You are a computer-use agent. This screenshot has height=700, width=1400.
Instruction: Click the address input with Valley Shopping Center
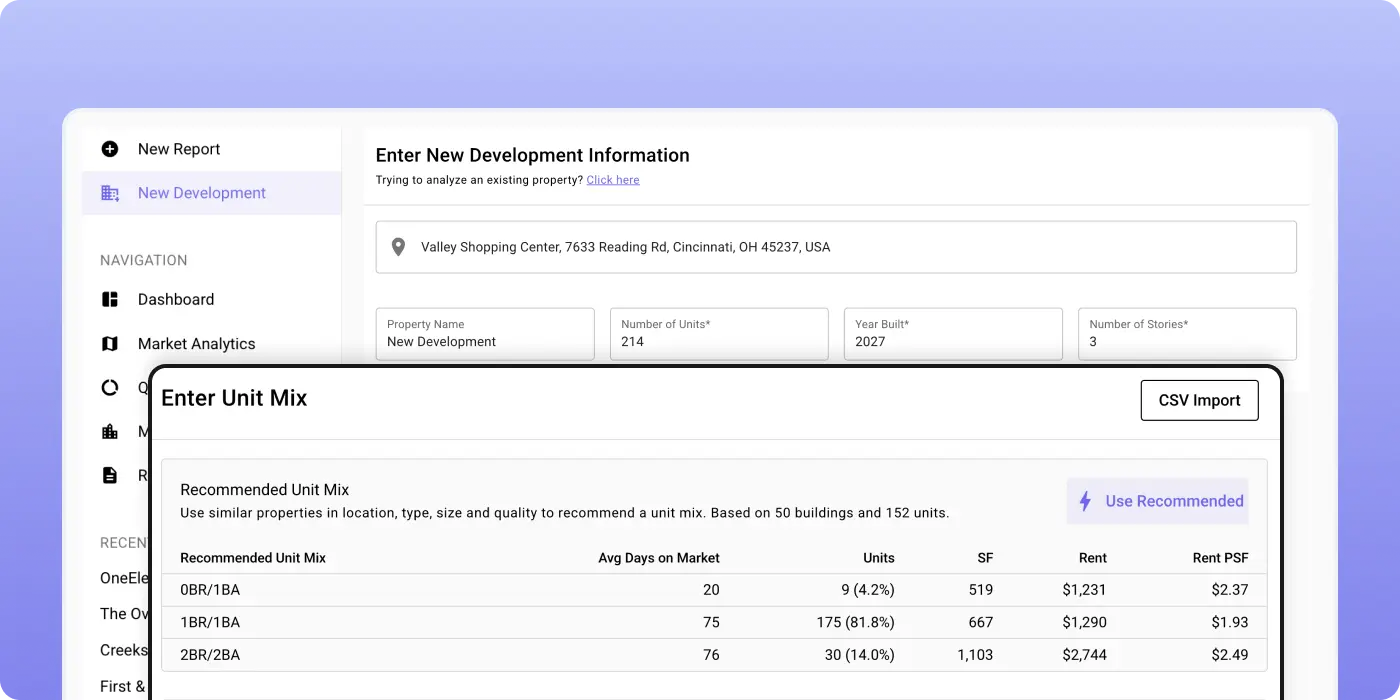(x=836, y=247)
